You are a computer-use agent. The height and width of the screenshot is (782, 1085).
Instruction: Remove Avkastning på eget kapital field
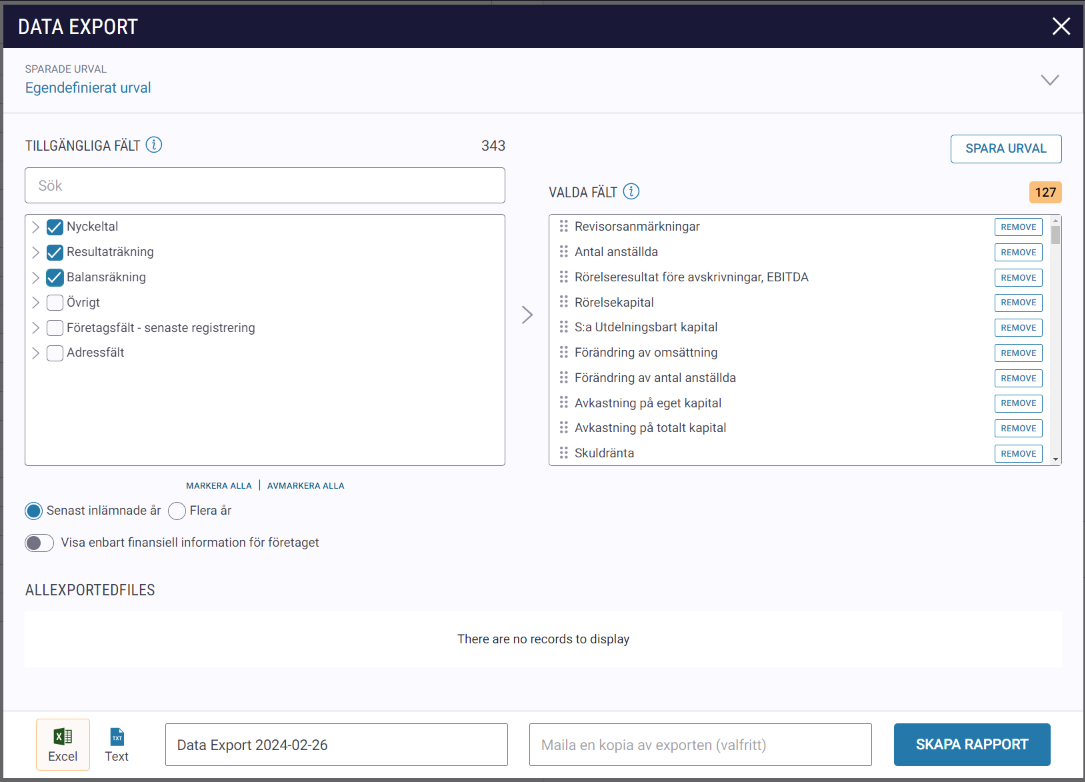click(x=1019, y=403)
